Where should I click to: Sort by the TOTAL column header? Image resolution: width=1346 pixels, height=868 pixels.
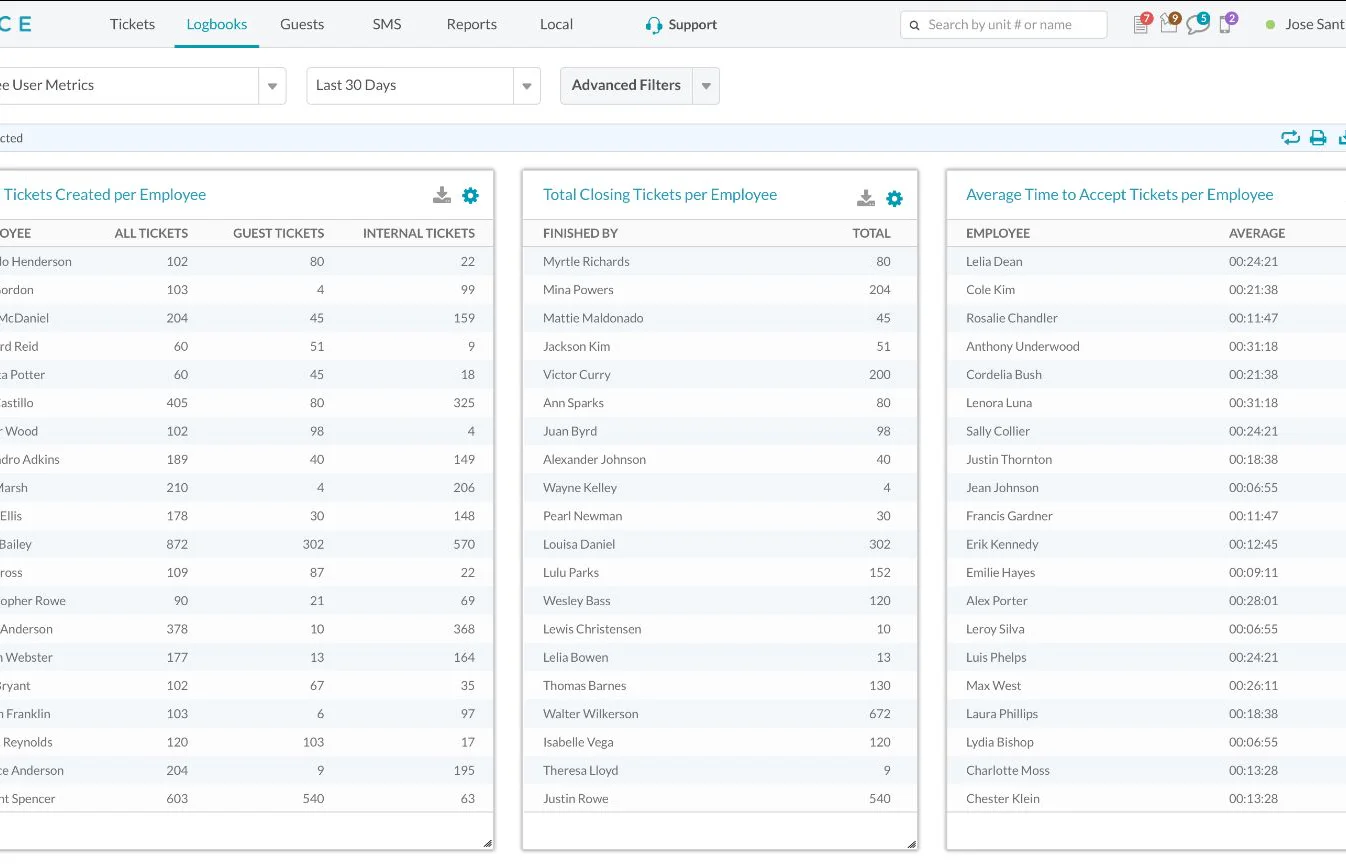click(x=871, y=233)
